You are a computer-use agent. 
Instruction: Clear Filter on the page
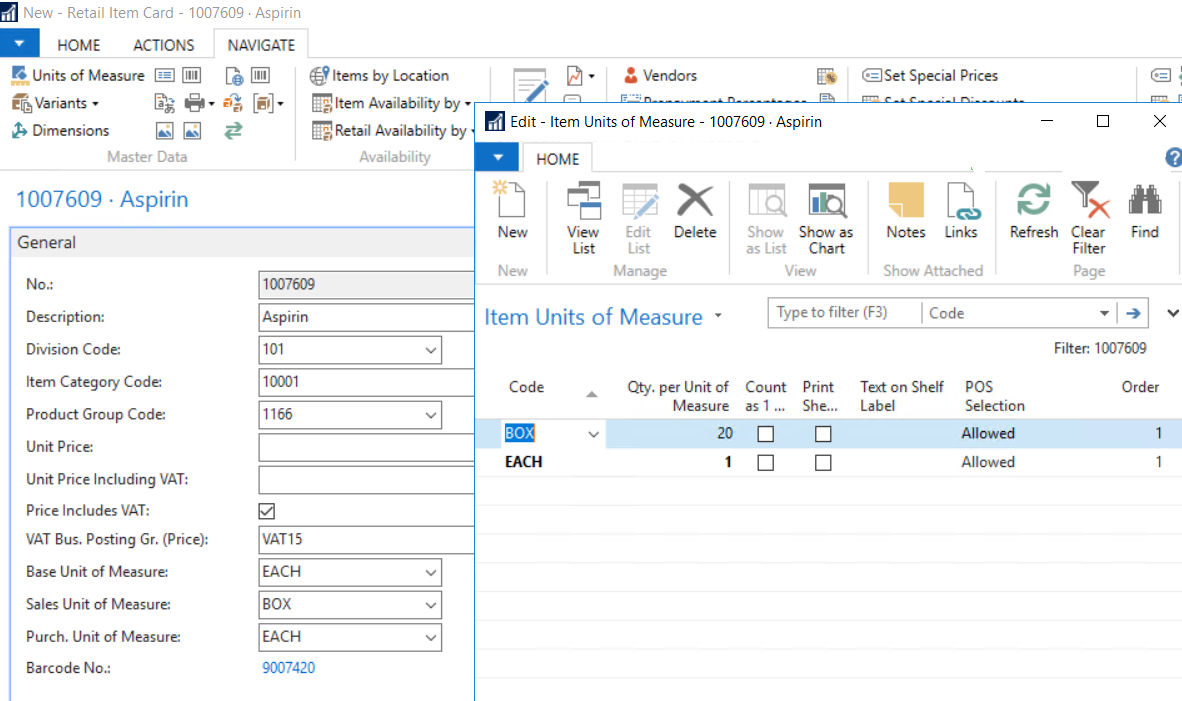(x=1089, y=218)
